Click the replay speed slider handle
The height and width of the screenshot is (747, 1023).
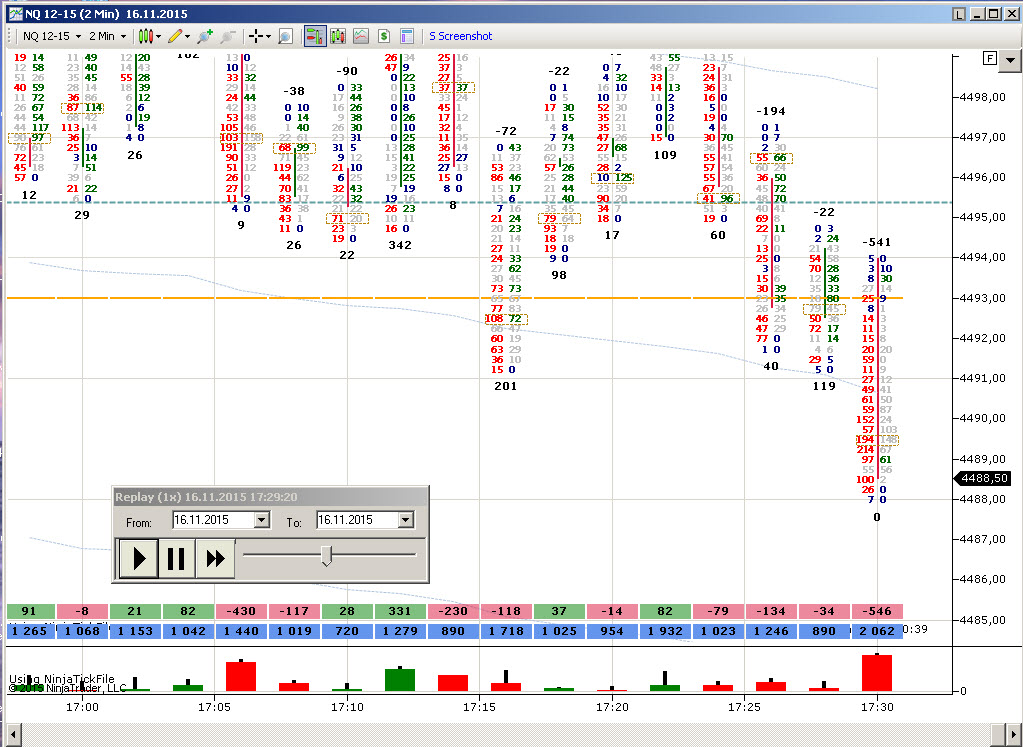click(327, 555)
